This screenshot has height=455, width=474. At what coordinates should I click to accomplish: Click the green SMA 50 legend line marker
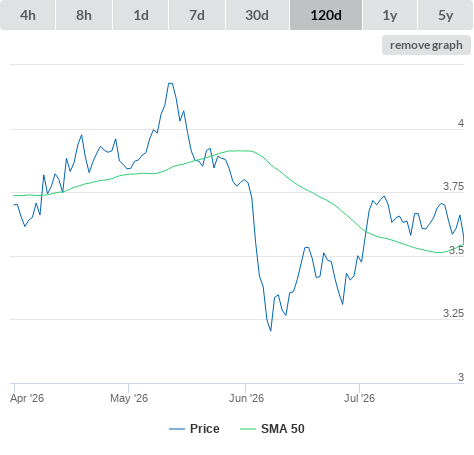[x=248, y=429]
